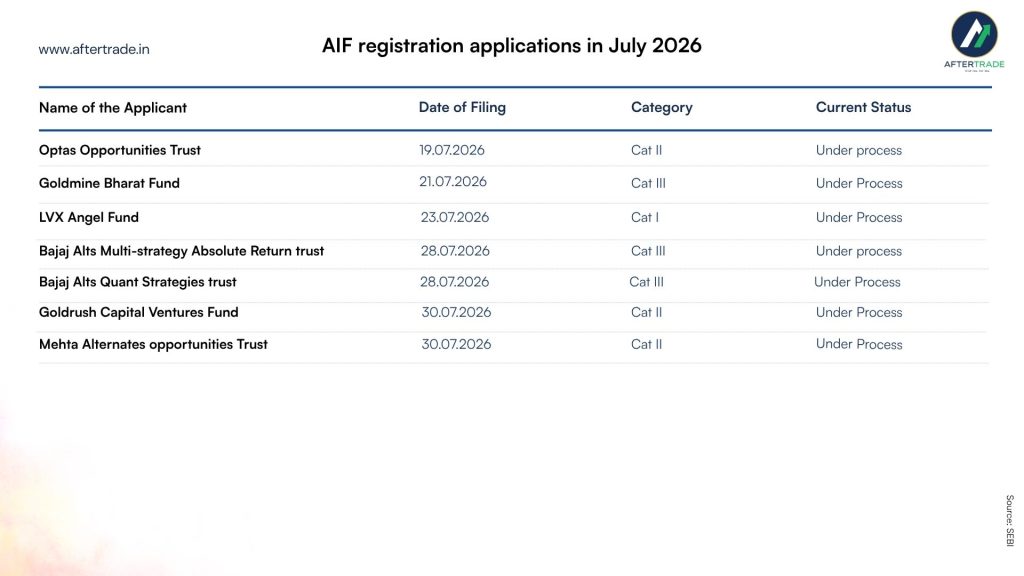The width and height of the screenshot is (1024, 576).
Task: Click the 21.07.2026 filing date
Action: (453, 182)
